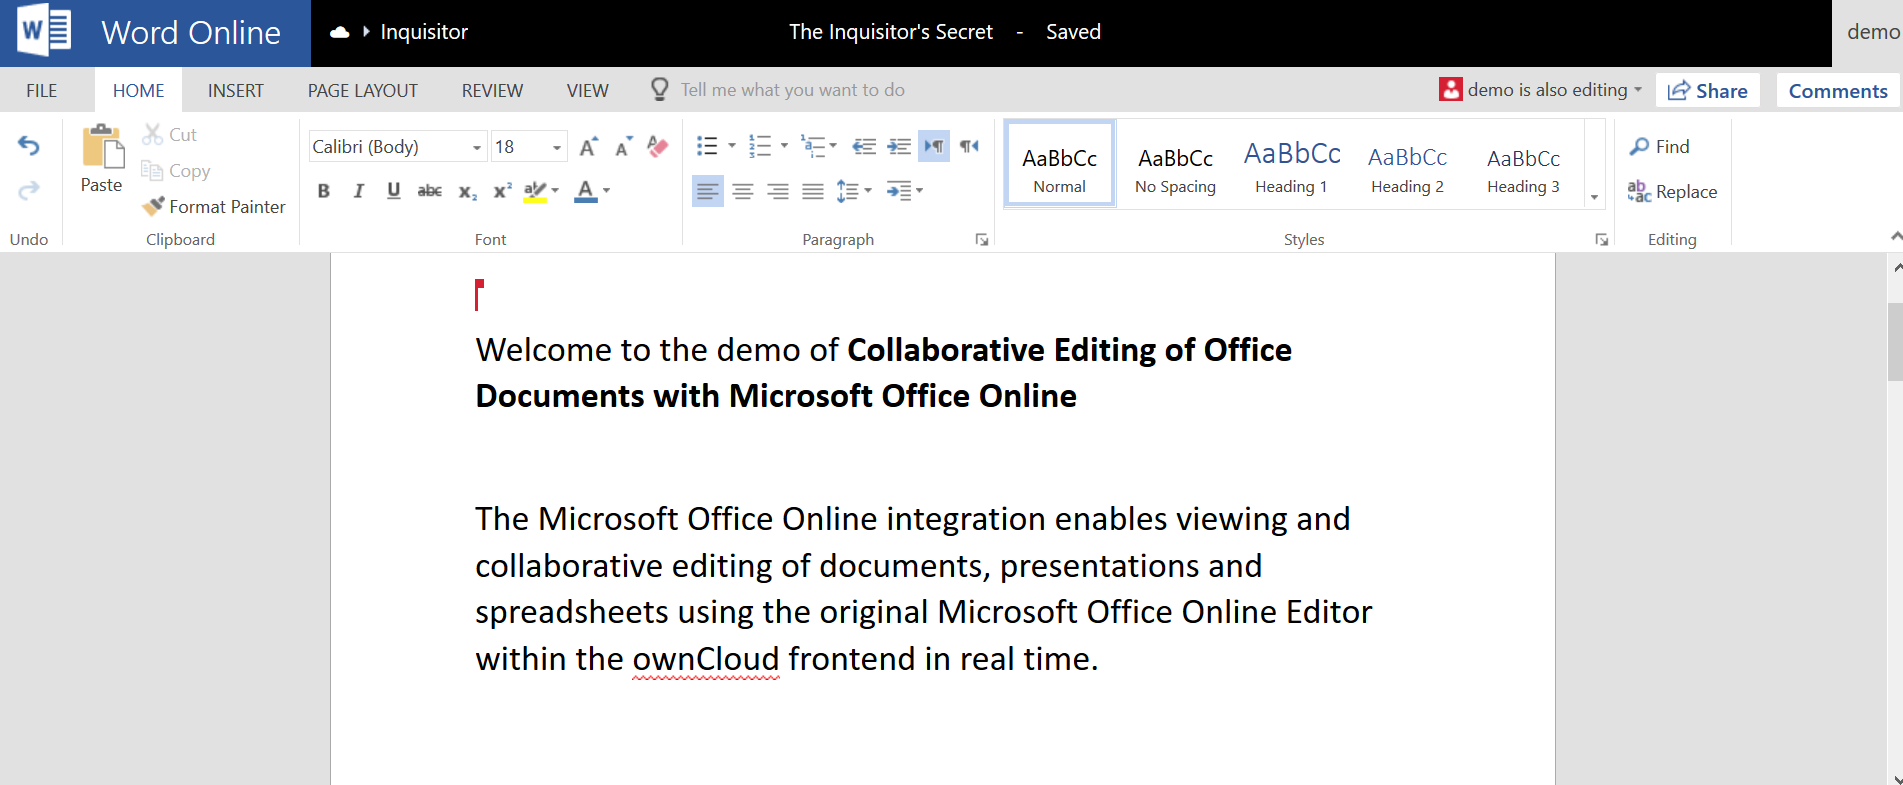Increase the paragraph indent
The width and height of the screenshot is (1903, 785).
pyautogui.click(x=899, y=146)
